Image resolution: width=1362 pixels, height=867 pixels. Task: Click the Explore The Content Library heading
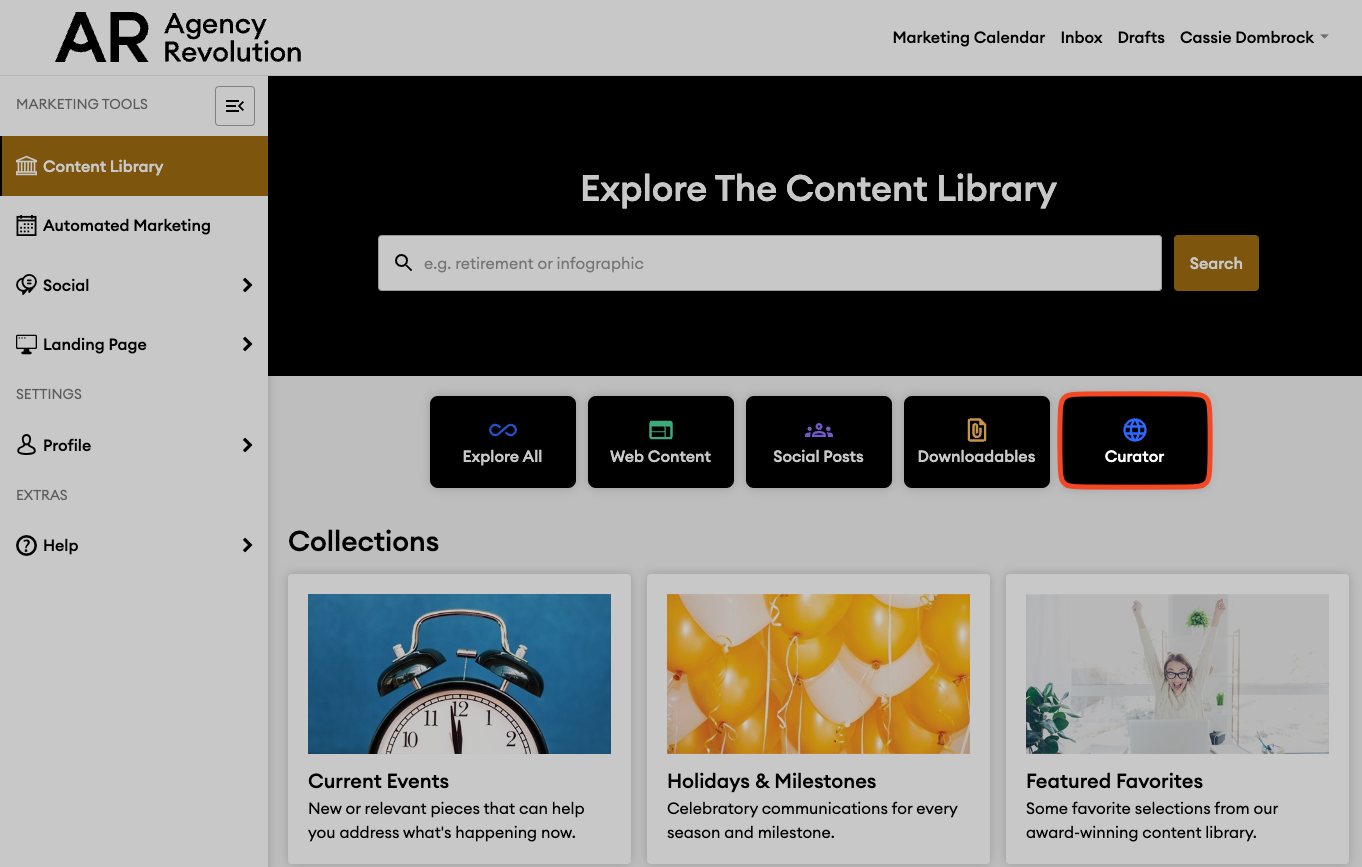click(819, 189)
